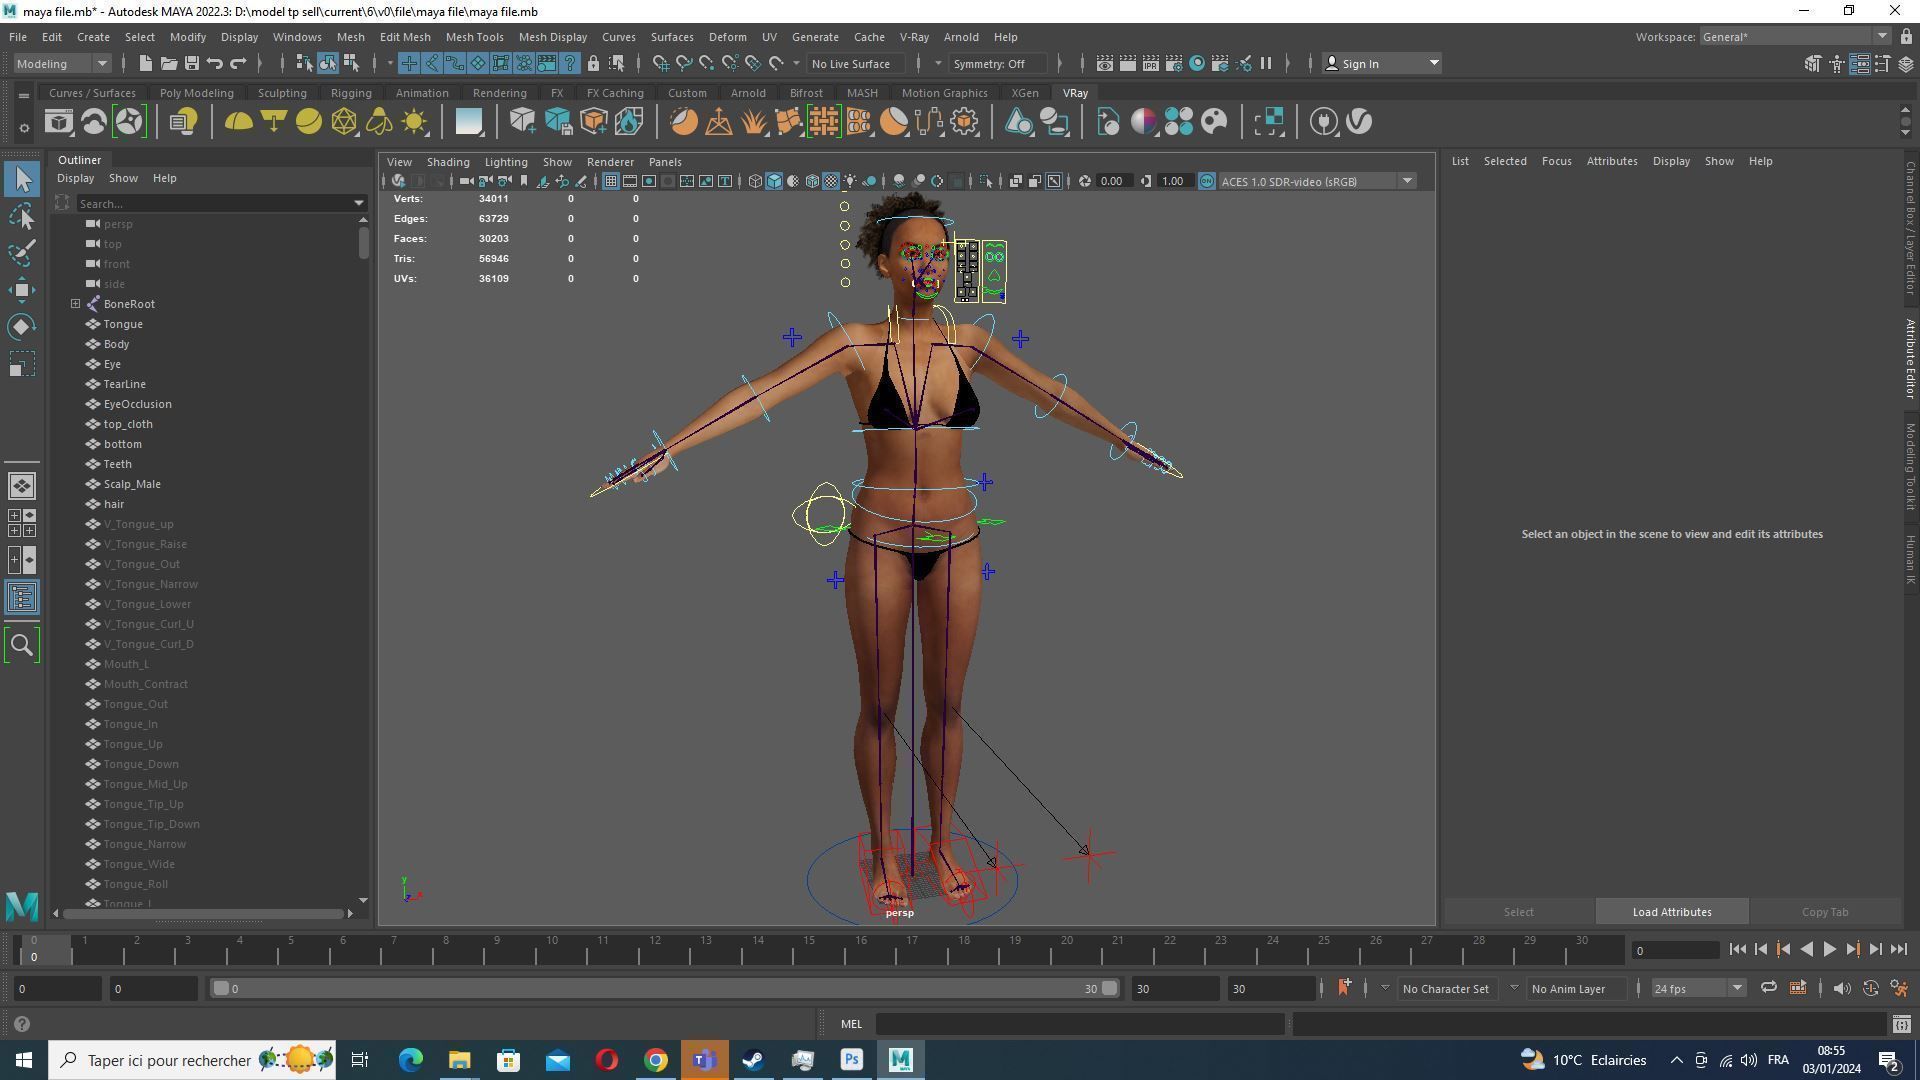Toggle isolate select in viewport toolbar
This screenshot has width=1920, height=1080.
click(986, 182)
